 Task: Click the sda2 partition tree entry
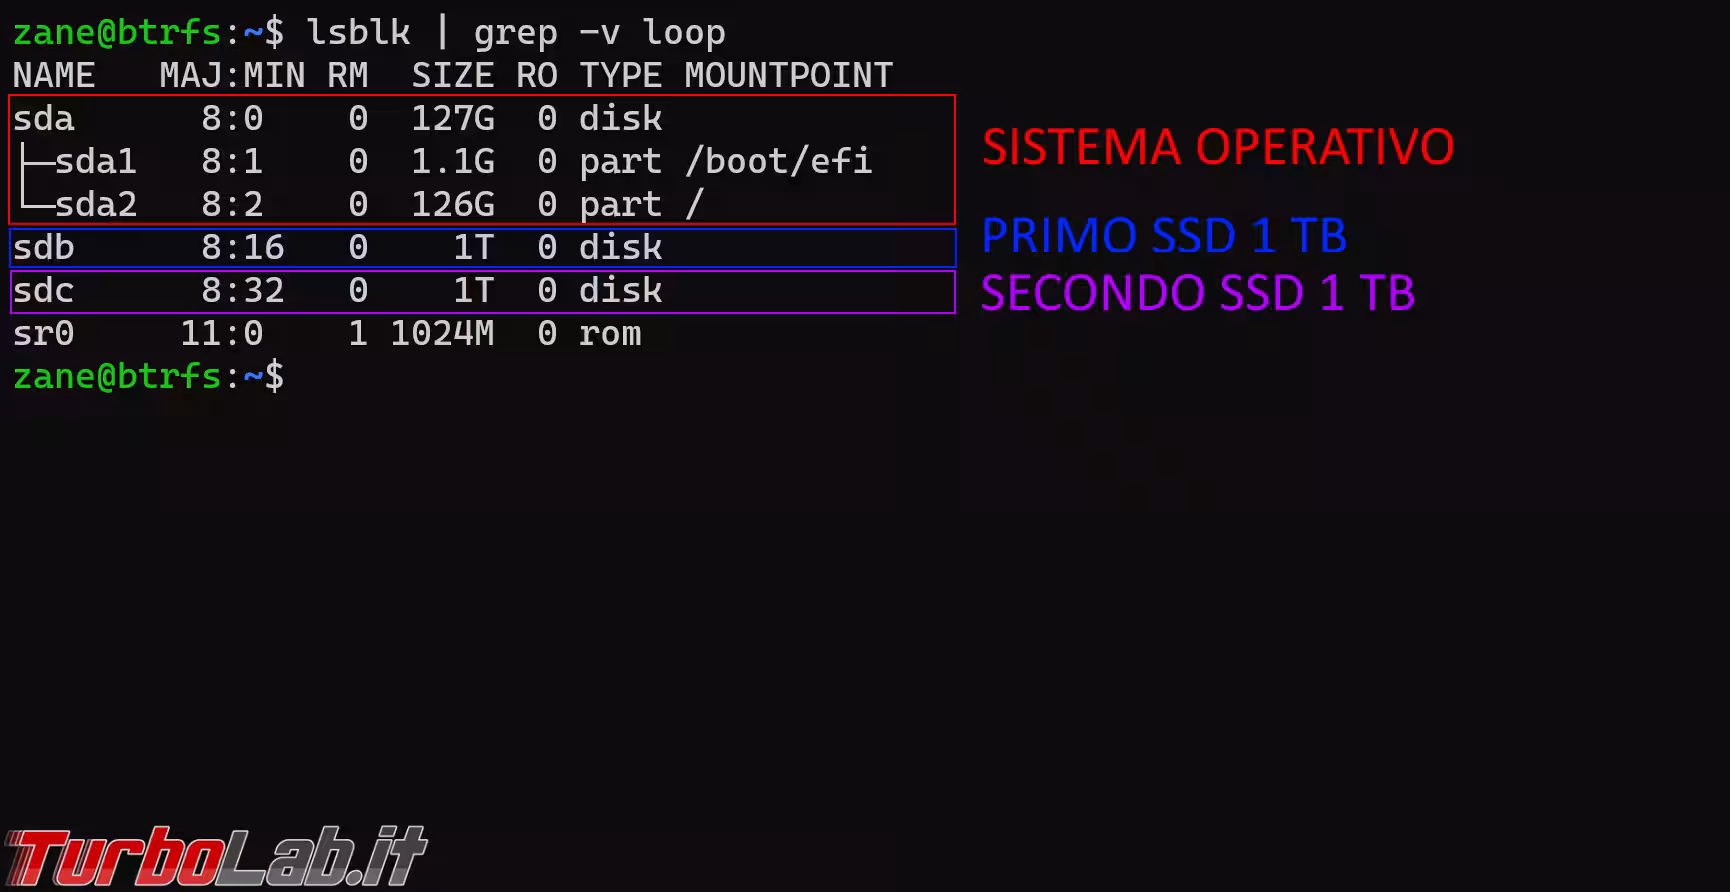(x=95, y=205)
